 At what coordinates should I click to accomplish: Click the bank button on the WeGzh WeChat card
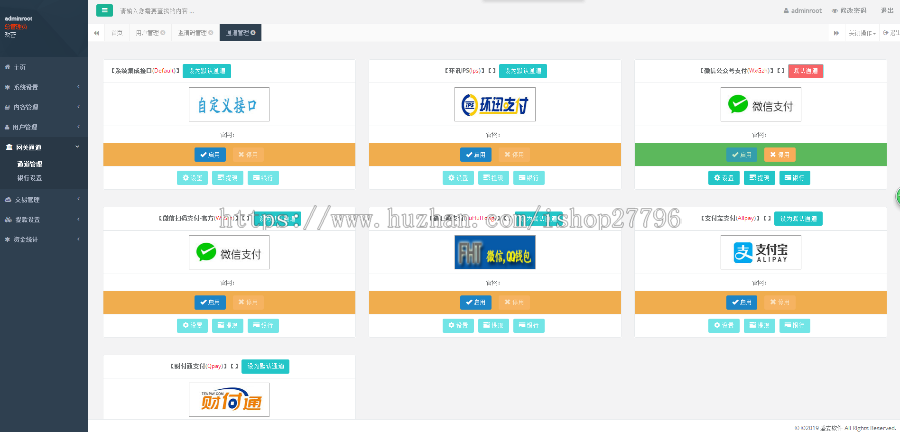[794, 178]
